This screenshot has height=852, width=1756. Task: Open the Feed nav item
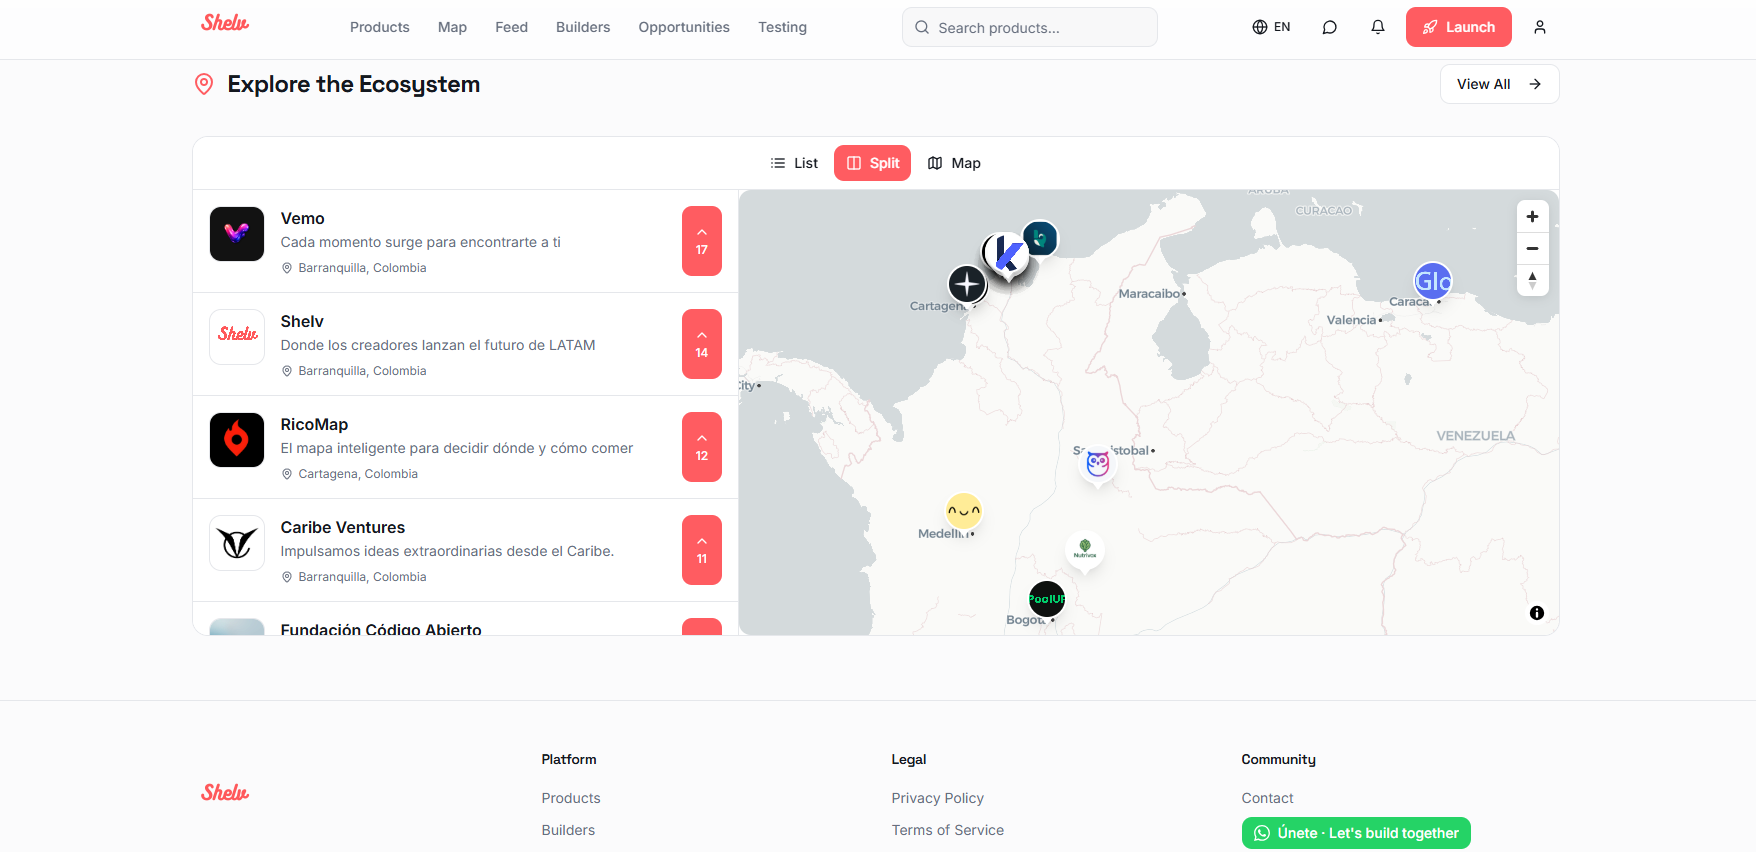pos(511,27)
